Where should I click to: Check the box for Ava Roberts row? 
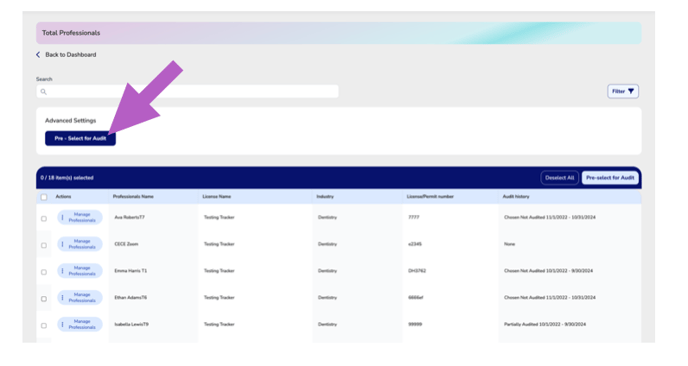(x=44, y=219)
